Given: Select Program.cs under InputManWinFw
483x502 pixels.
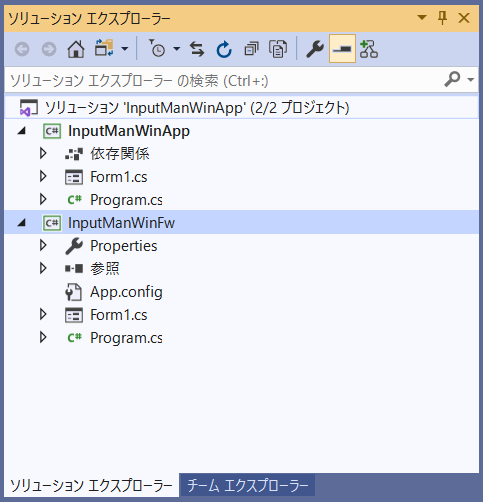Looking at the screenshot, I should [126, 338].
